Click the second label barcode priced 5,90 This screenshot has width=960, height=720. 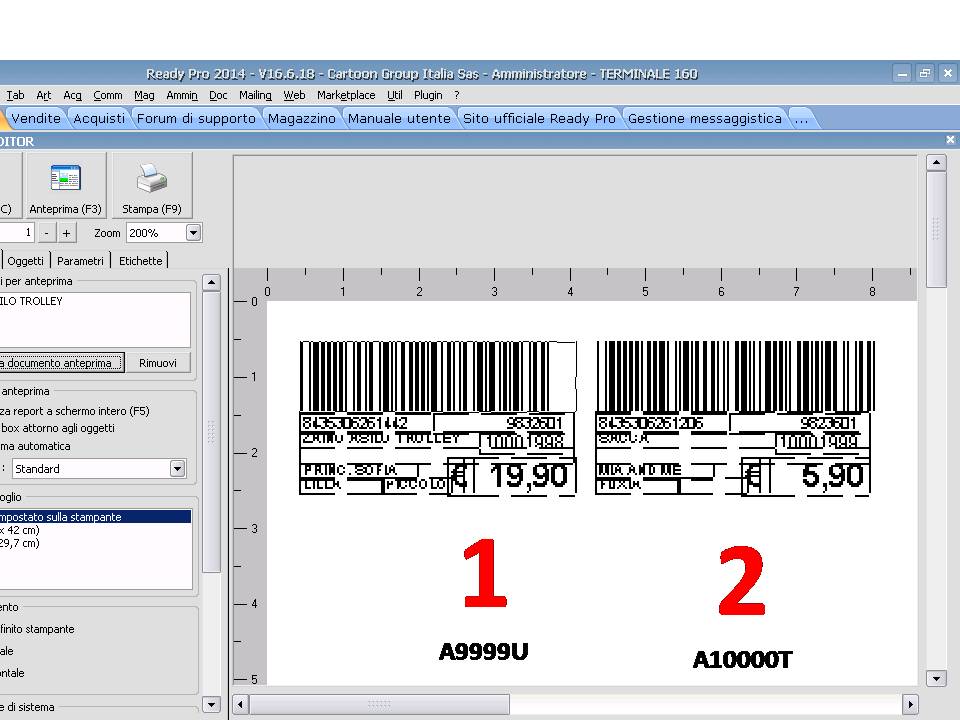[735, 377]
